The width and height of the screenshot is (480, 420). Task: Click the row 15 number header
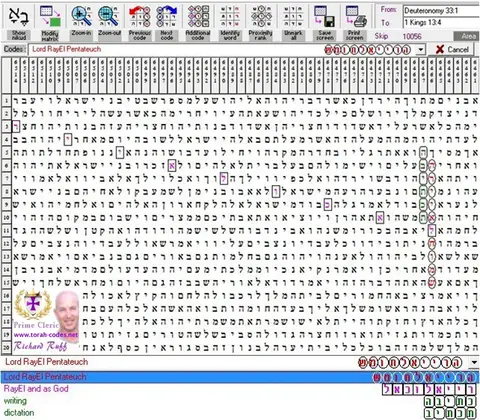pyautogui.click(x=6, y=283)
